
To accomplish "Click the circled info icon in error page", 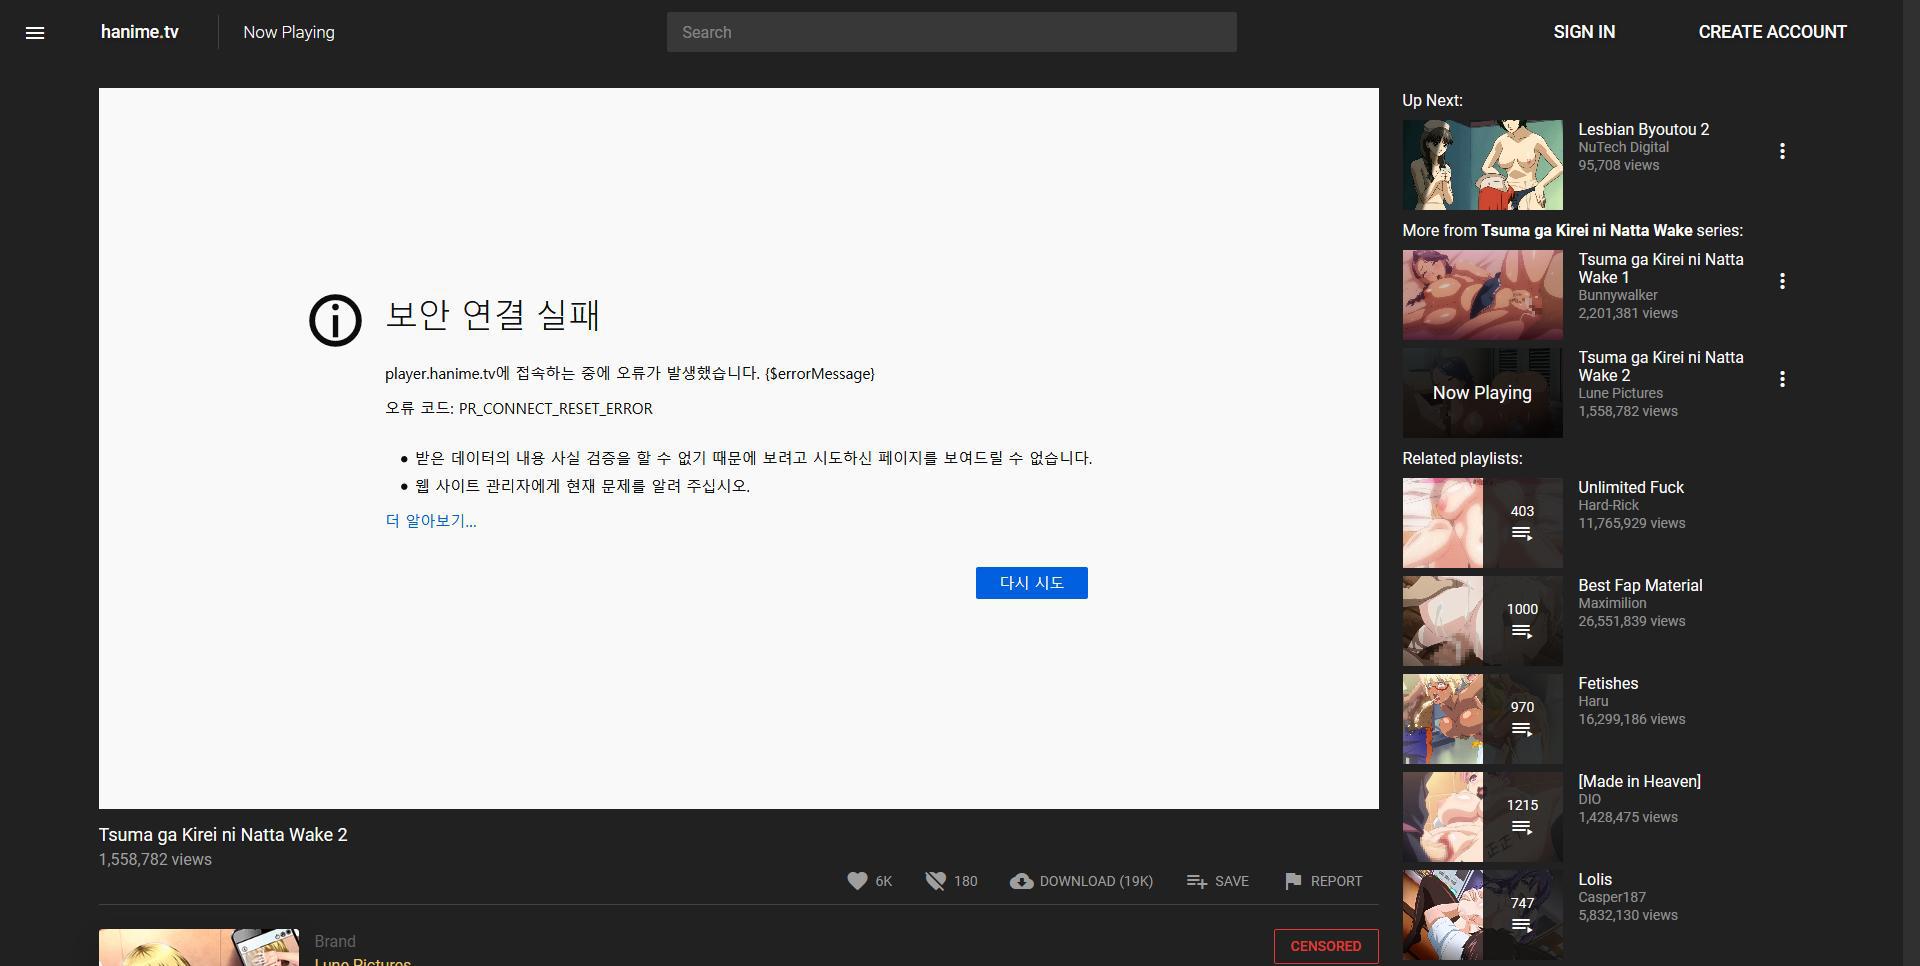I will pos(335,321).
